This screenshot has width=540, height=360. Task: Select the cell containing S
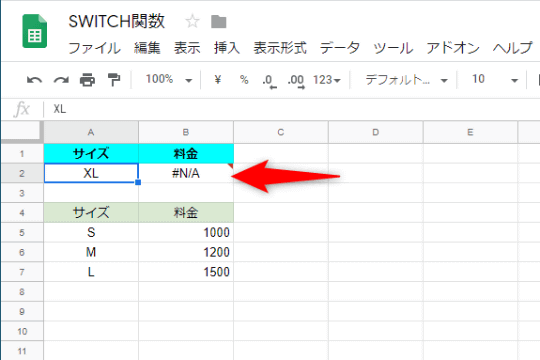[91, 233]
